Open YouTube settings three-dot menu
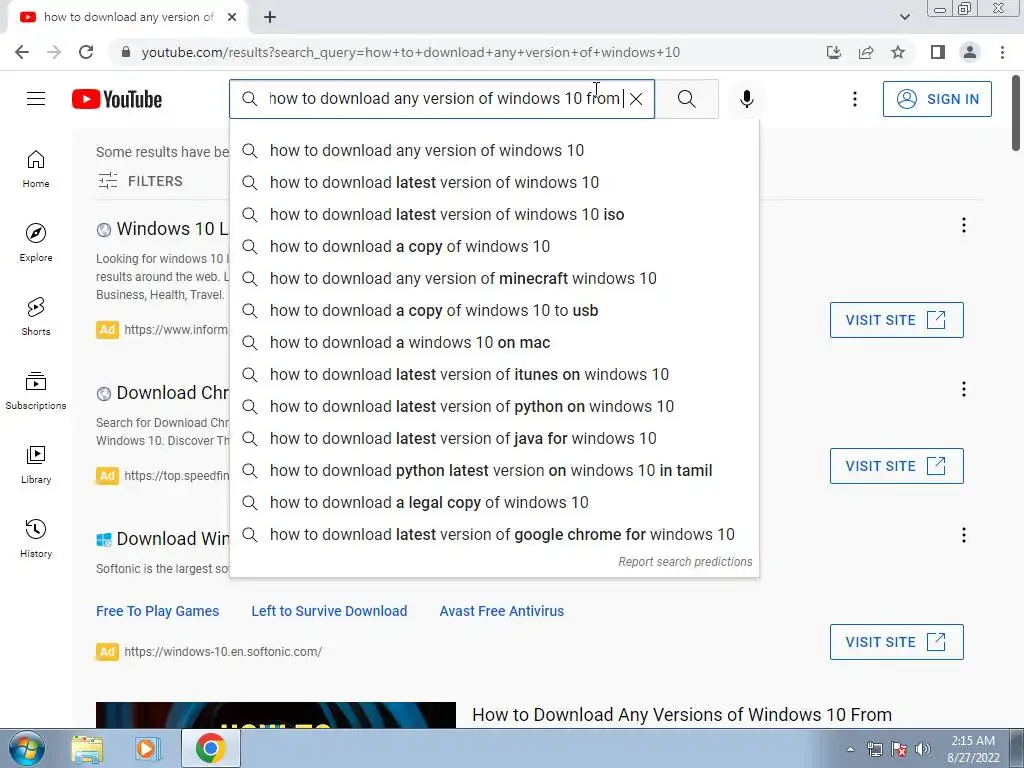Image resolution: width=1024 pixels, height=768 pixels. point(854,99)
